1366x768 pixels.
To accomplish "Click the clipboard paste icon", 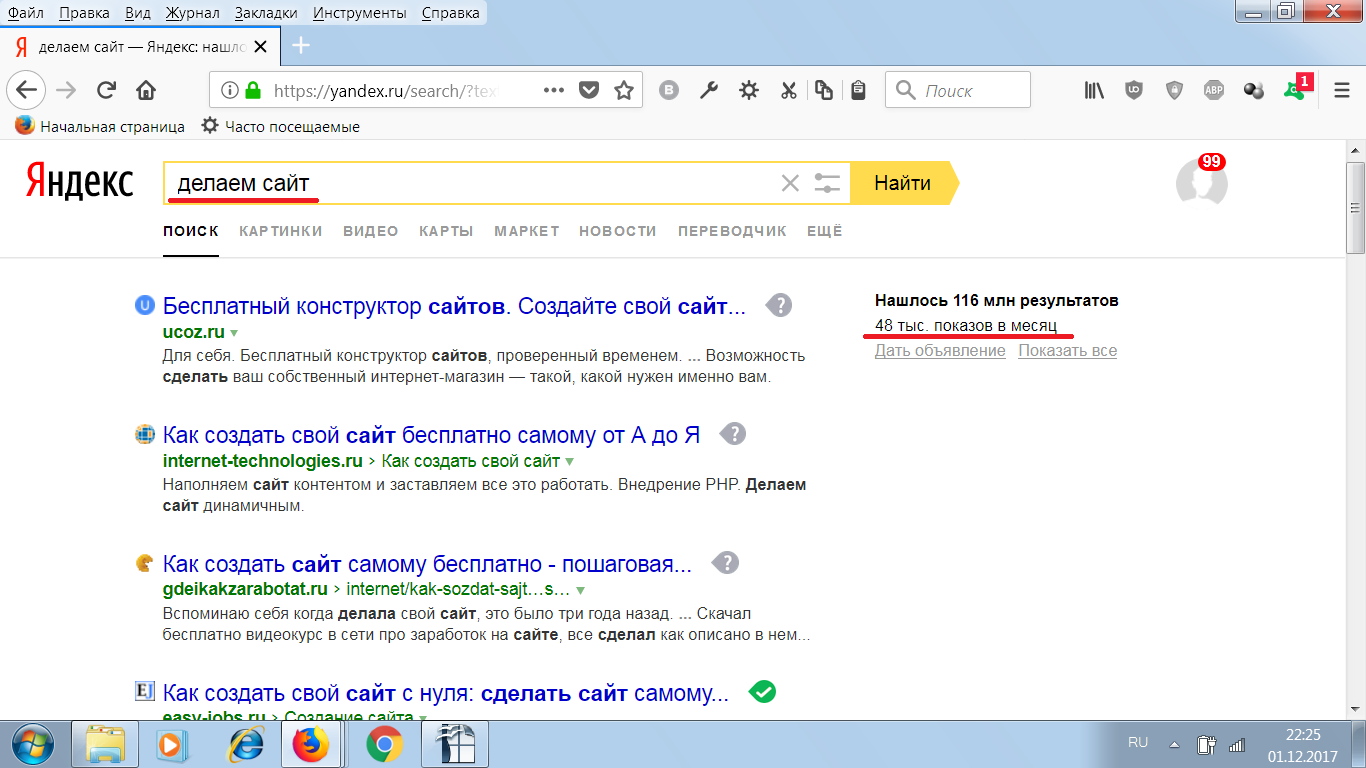I will click(x=858, y=90).
